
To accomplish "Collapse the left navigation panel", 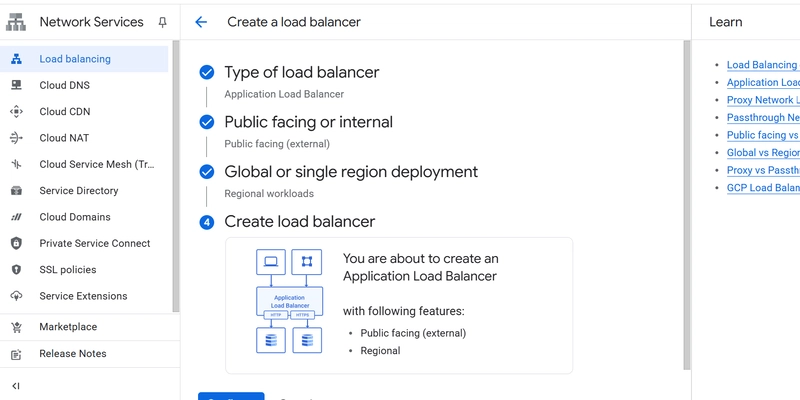I will [16, 386].
